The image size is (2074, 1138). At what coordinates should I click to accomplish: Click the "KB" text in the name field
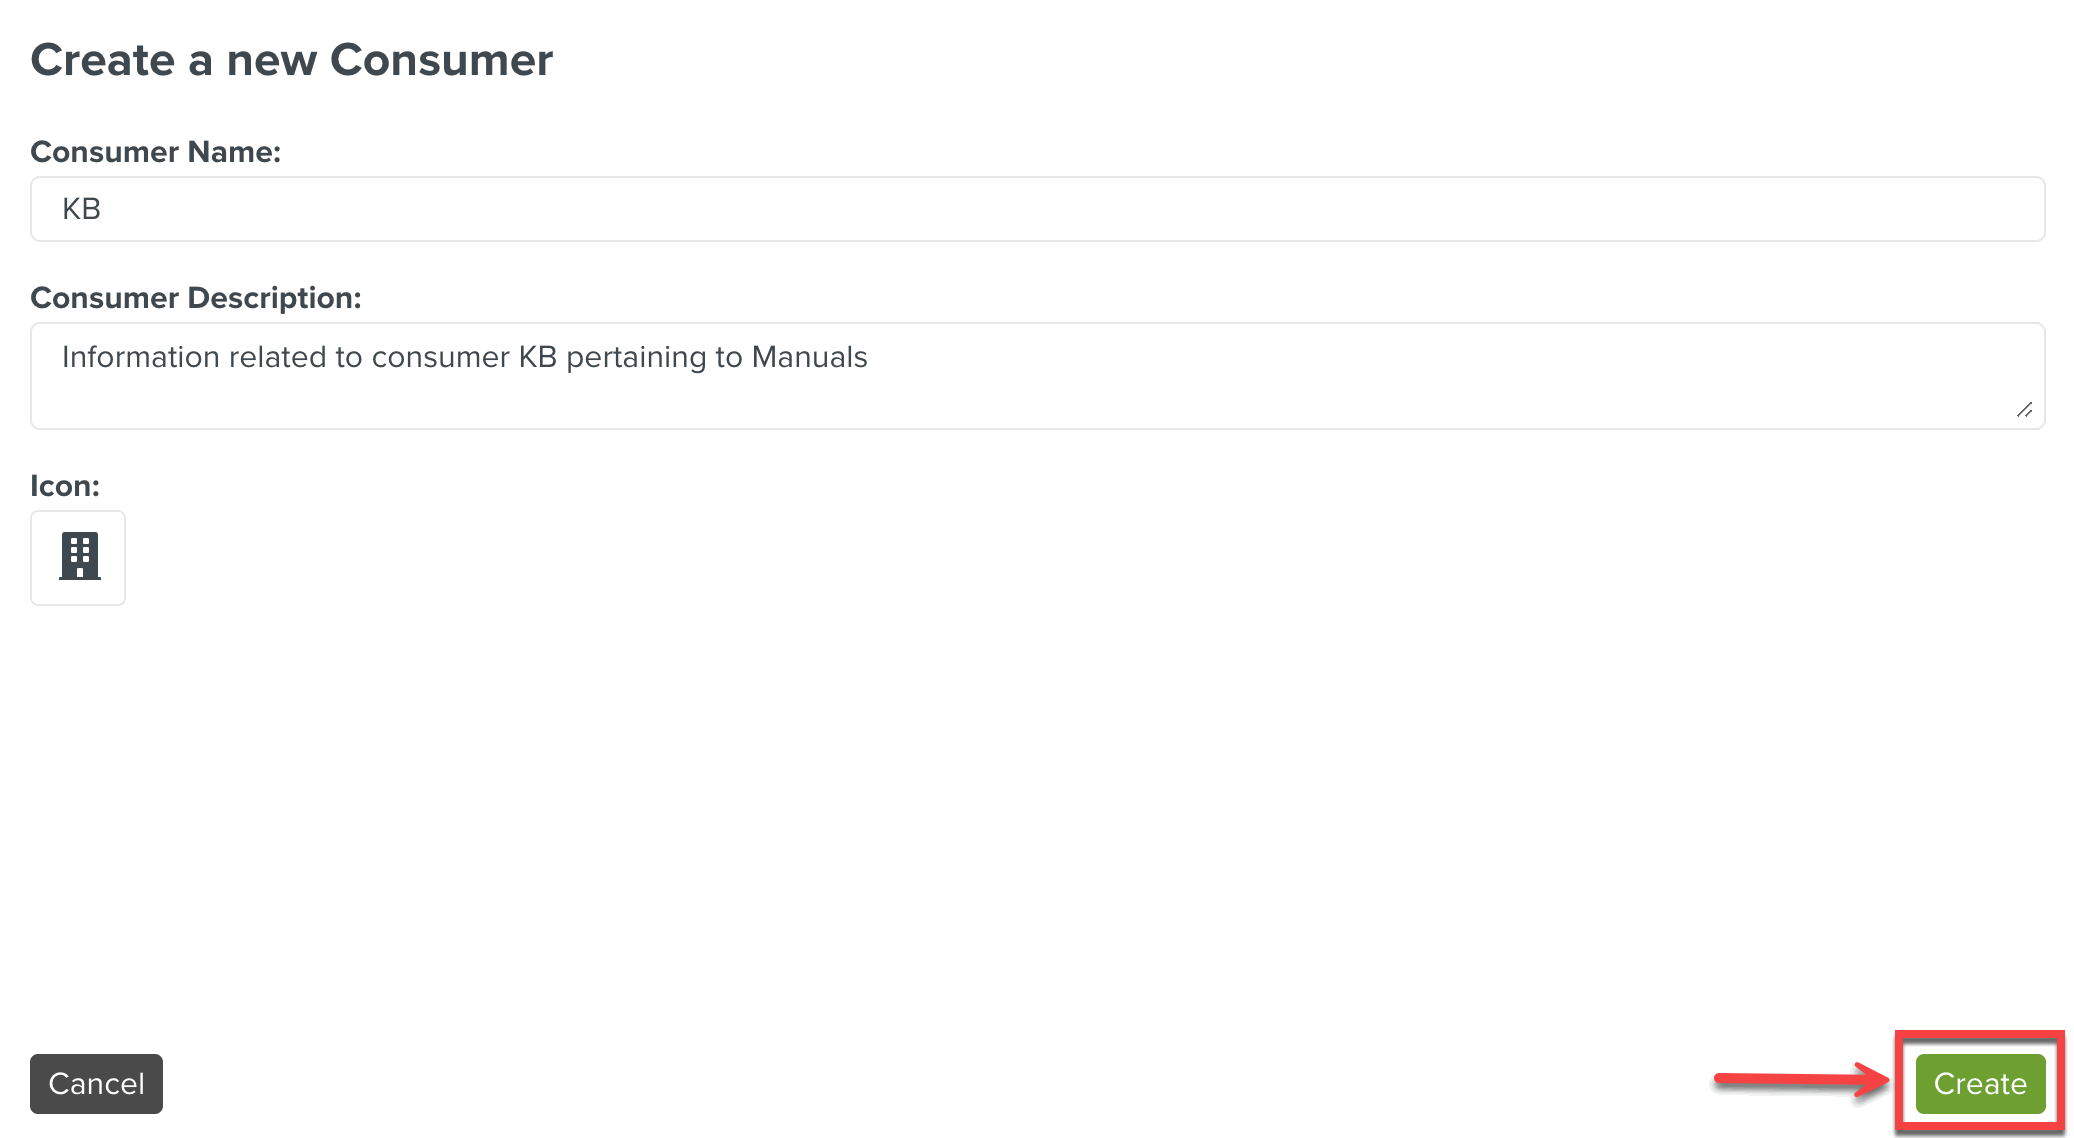[x=81, y=209]
